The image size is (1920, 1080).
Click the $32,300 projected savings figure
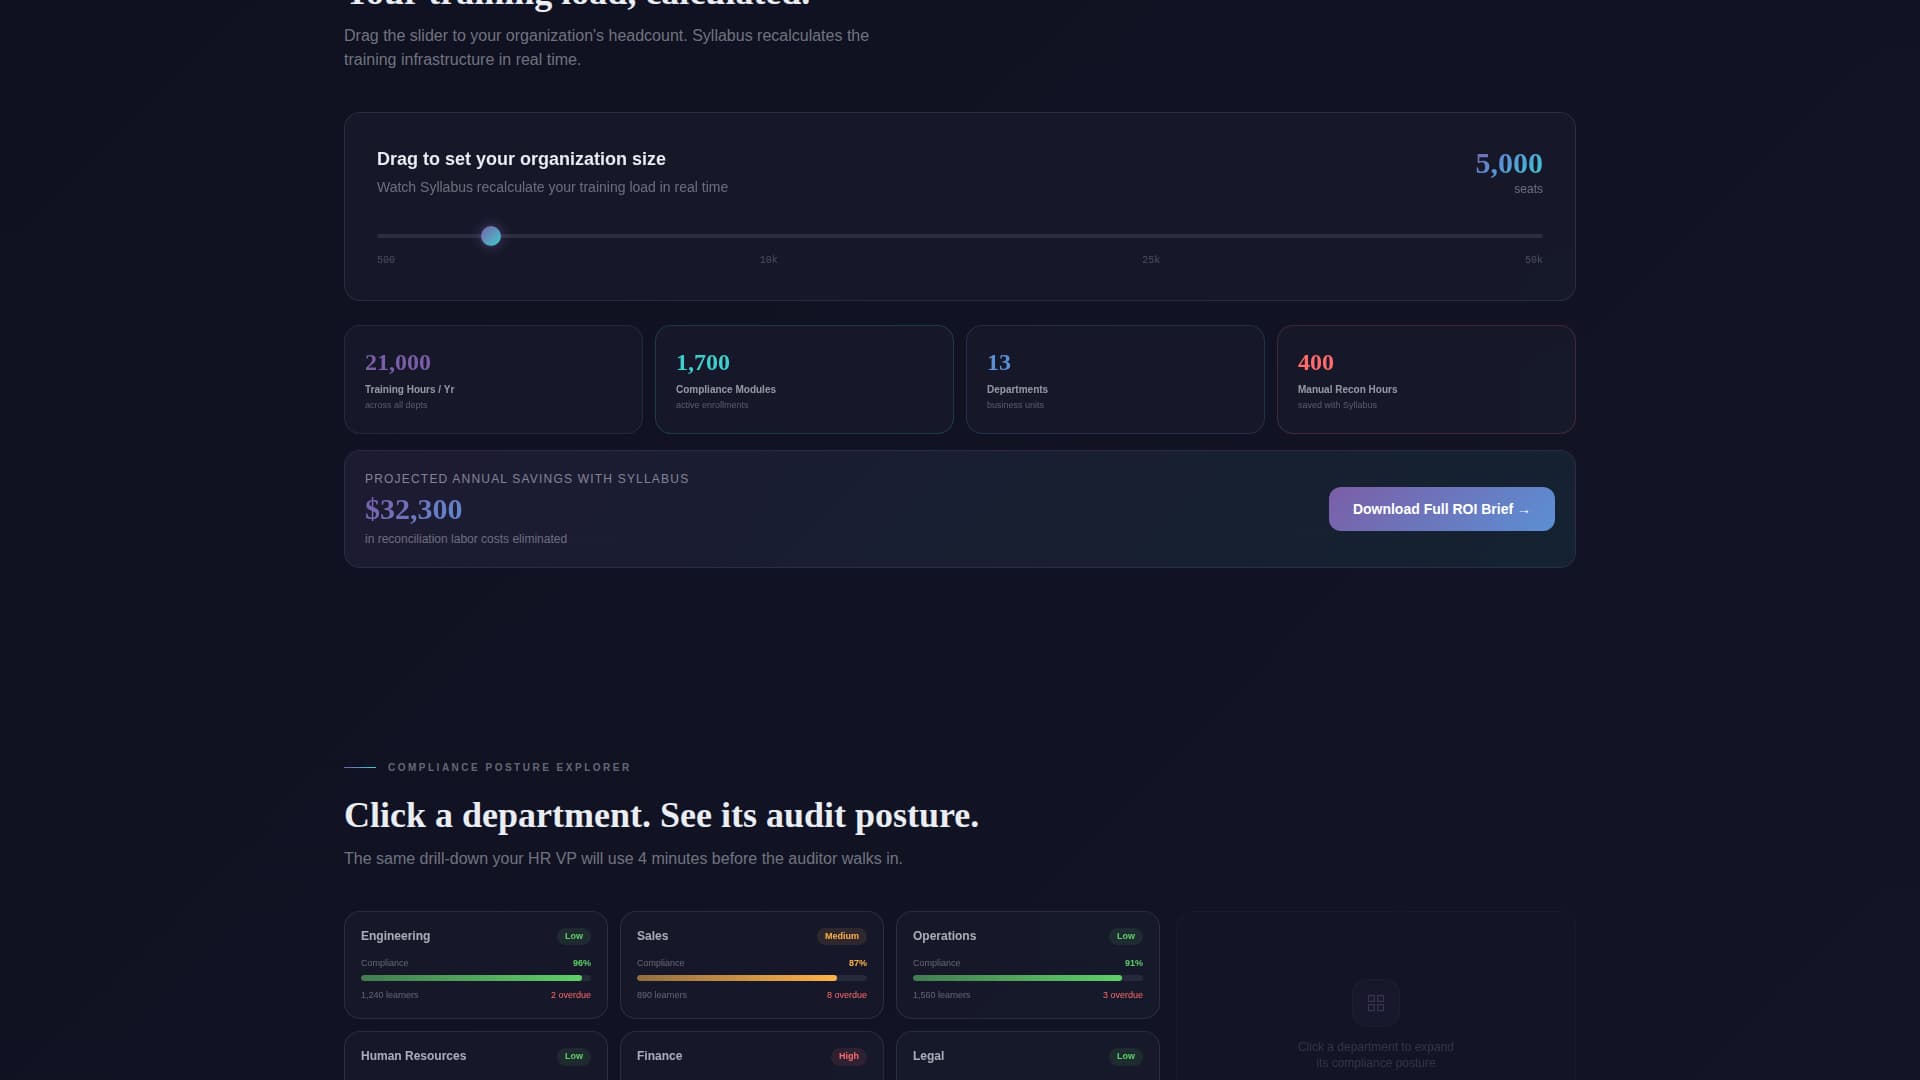413,509
